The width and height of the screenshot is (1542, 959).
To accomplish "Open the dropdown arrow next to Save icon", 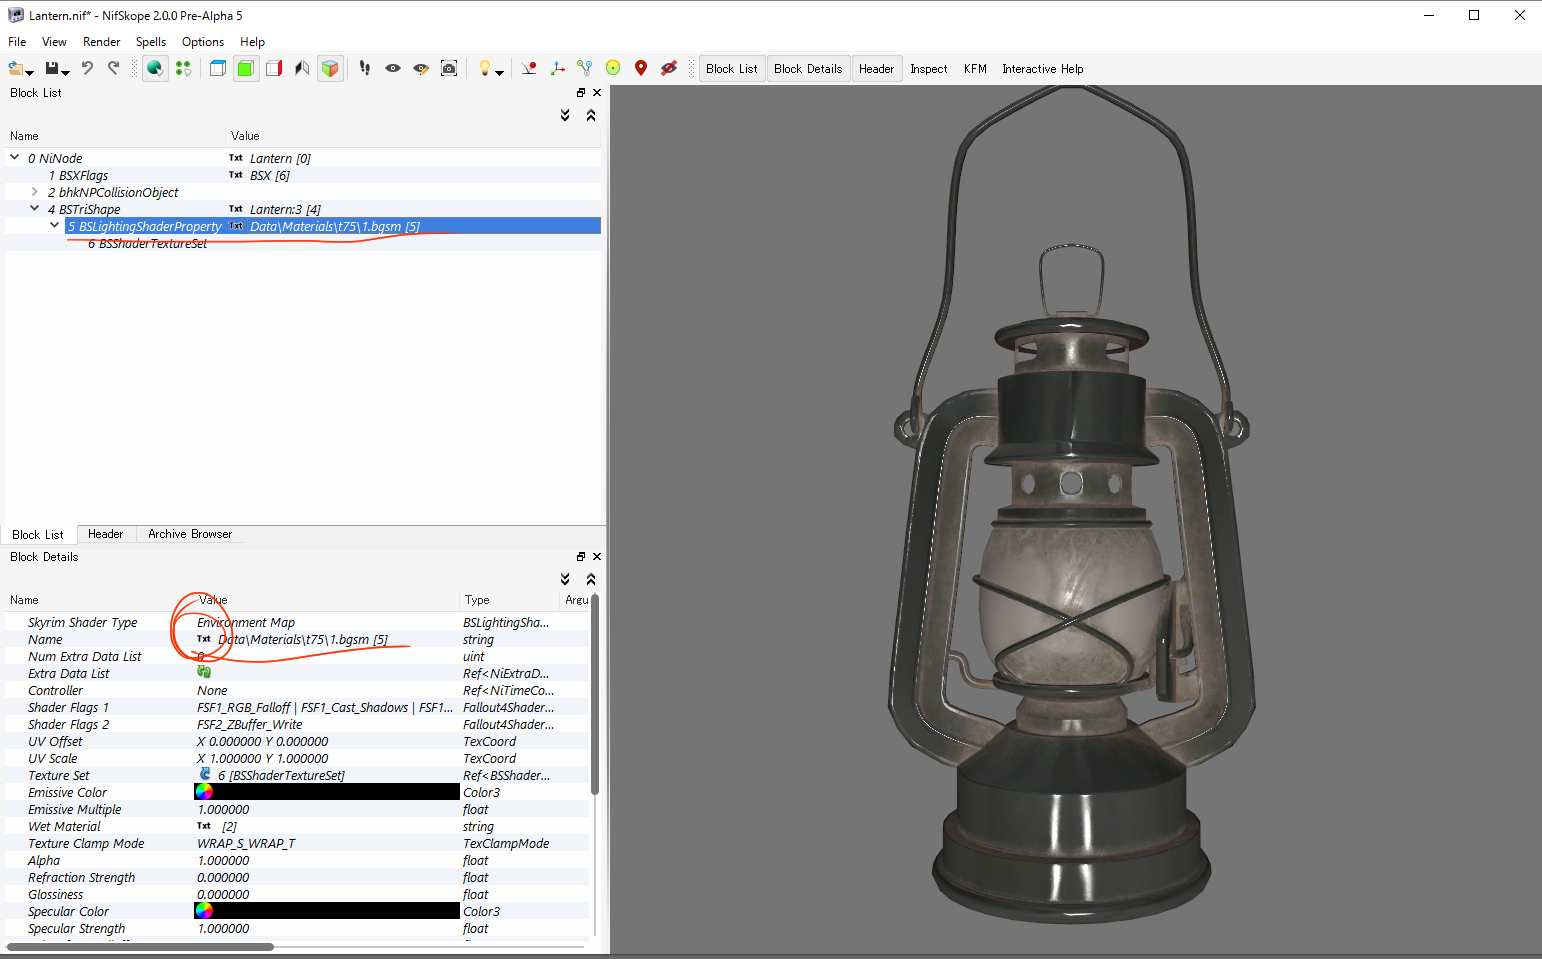I will (64, 71).
